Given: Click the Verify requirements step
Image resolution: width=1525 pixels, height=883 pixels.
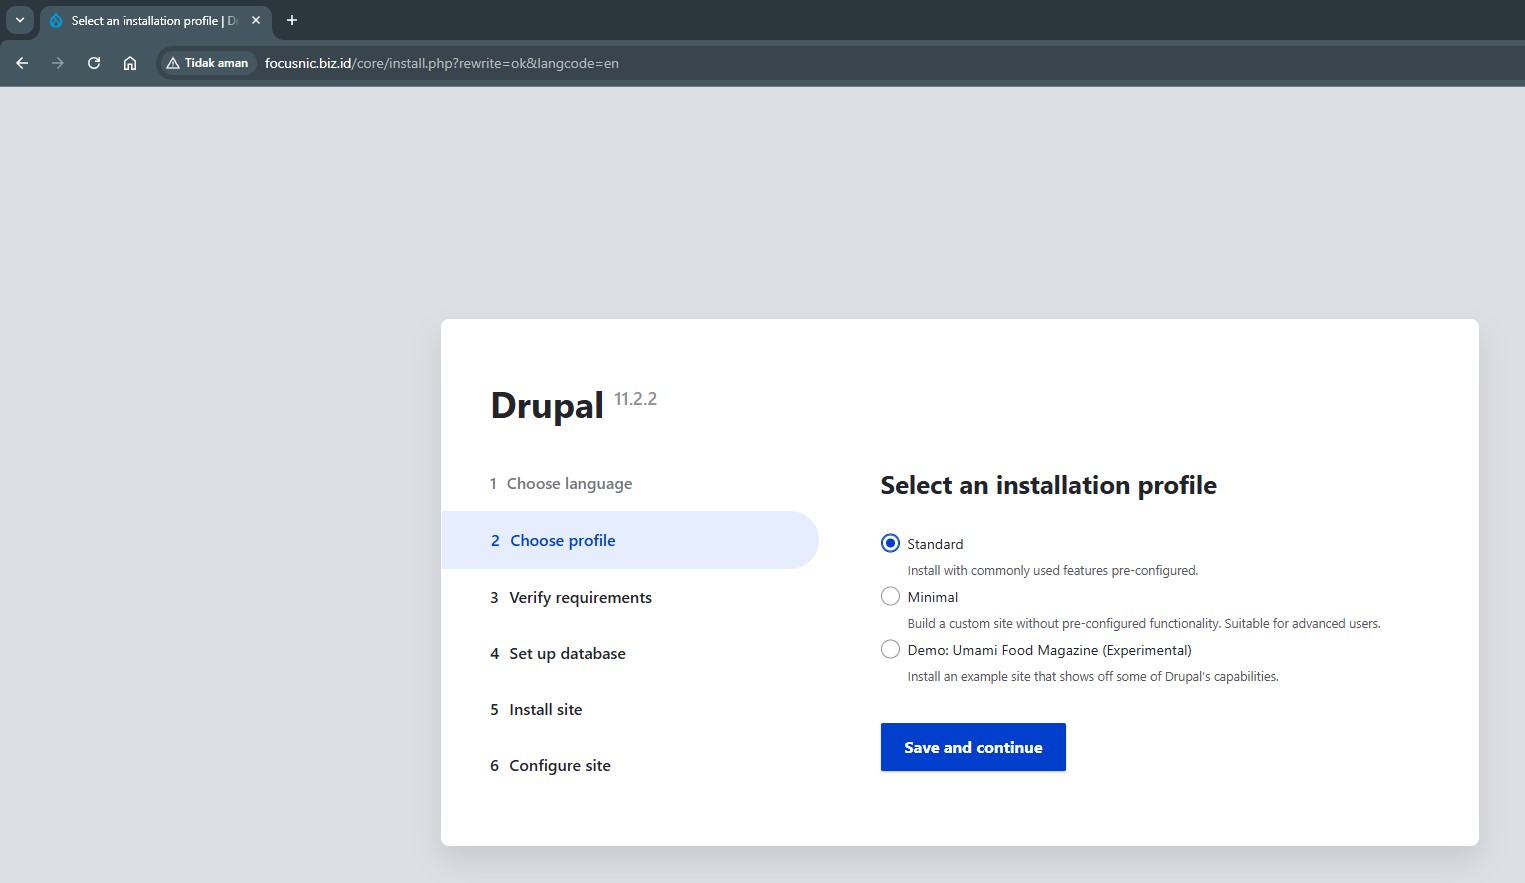Looking at the screenshot, I should (580, 597).
